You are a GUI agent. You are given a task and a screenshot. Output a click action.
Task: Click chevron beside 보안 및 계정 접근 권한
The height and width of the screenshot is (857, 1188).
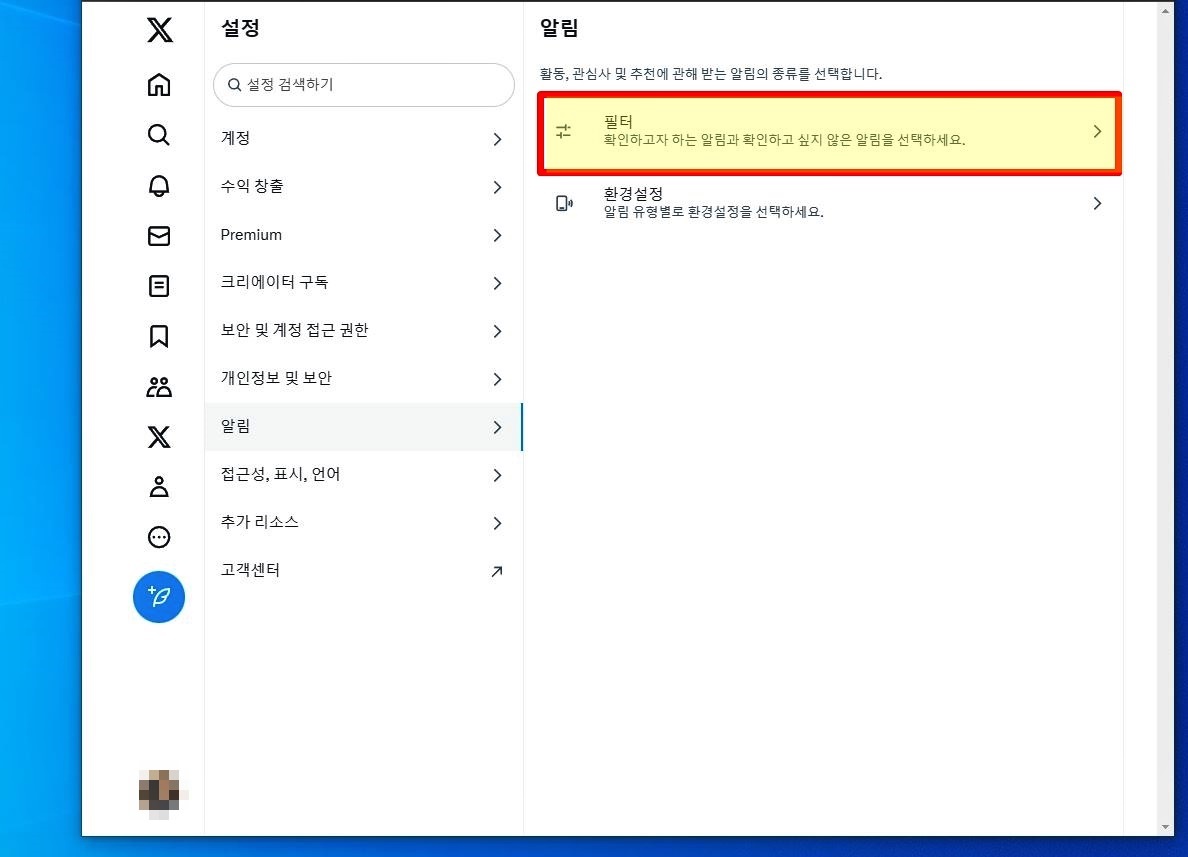click(497, 331)
